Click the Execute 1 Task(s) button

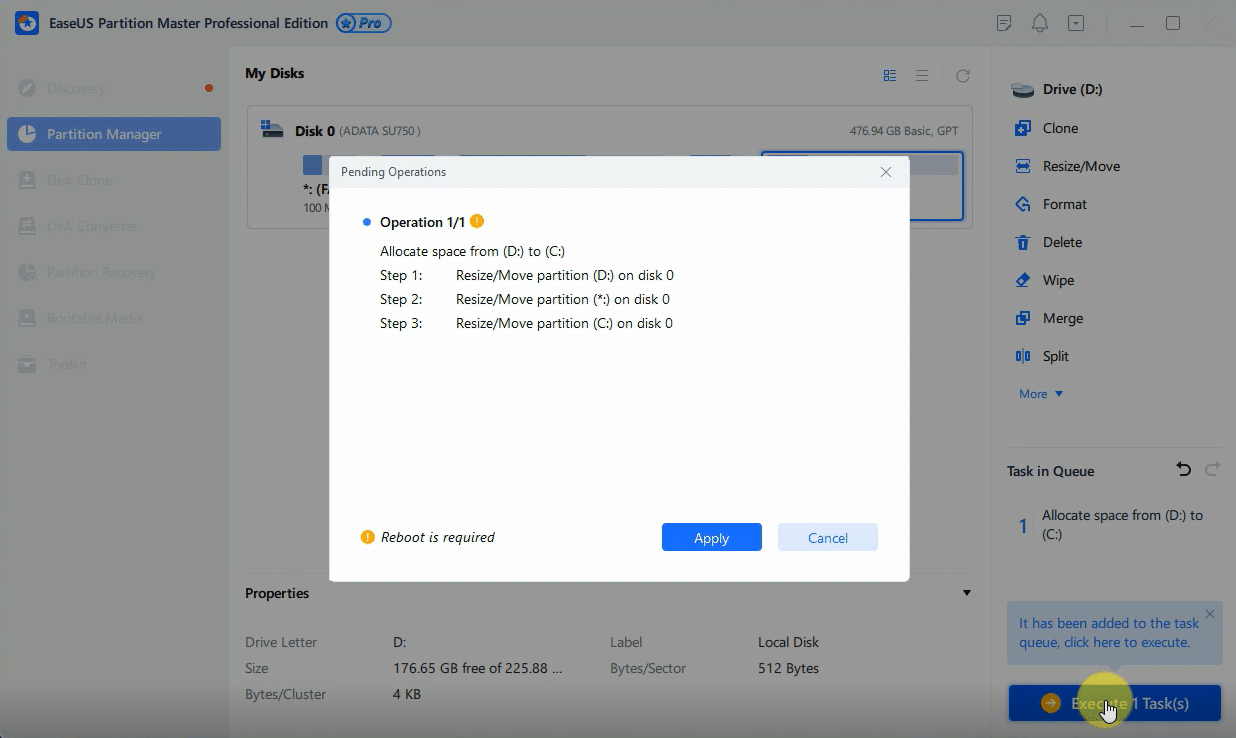coord(1114,703)
